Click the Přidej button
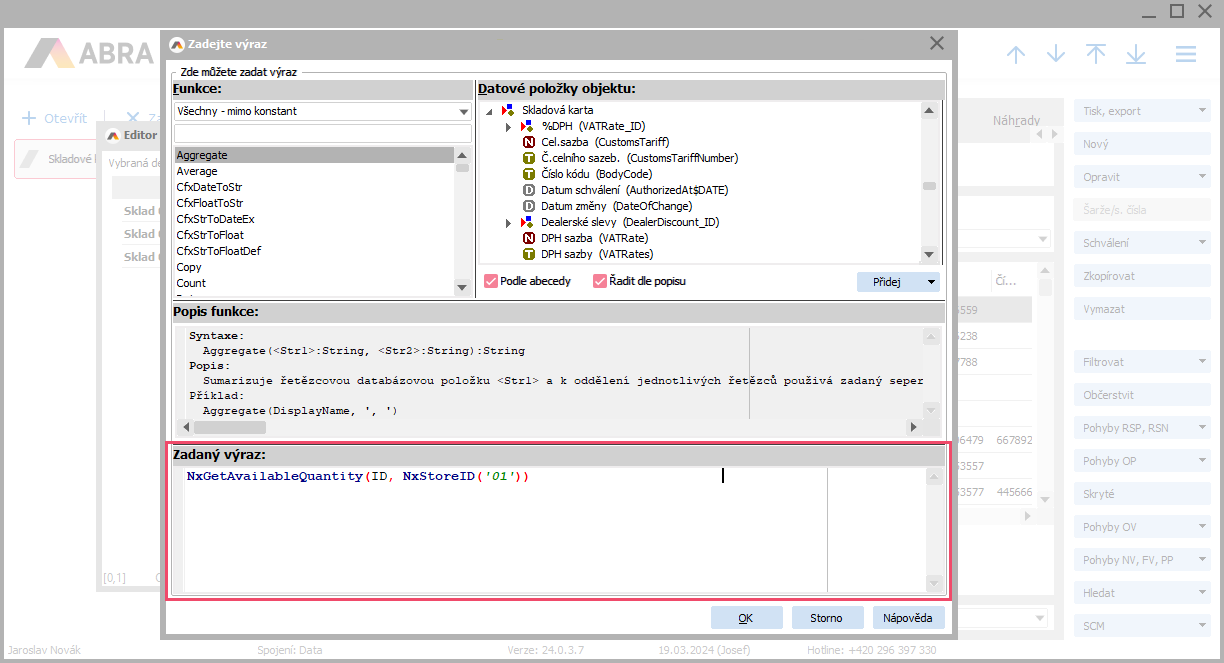The height and width of the screenshot is (663, 1224). coord(890,282)
